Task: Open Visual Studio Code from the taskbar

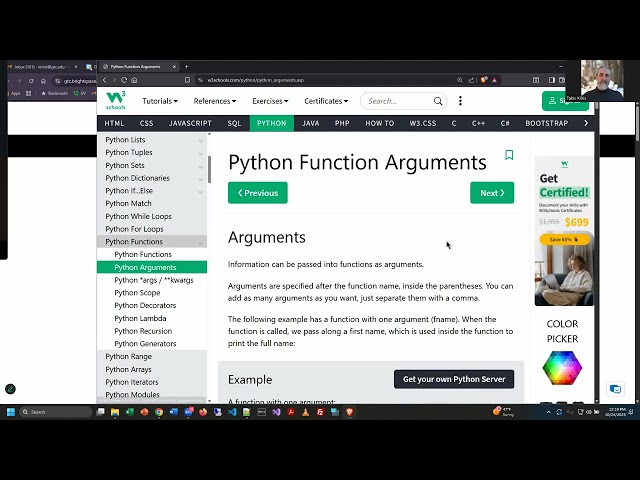Action: 232,412
